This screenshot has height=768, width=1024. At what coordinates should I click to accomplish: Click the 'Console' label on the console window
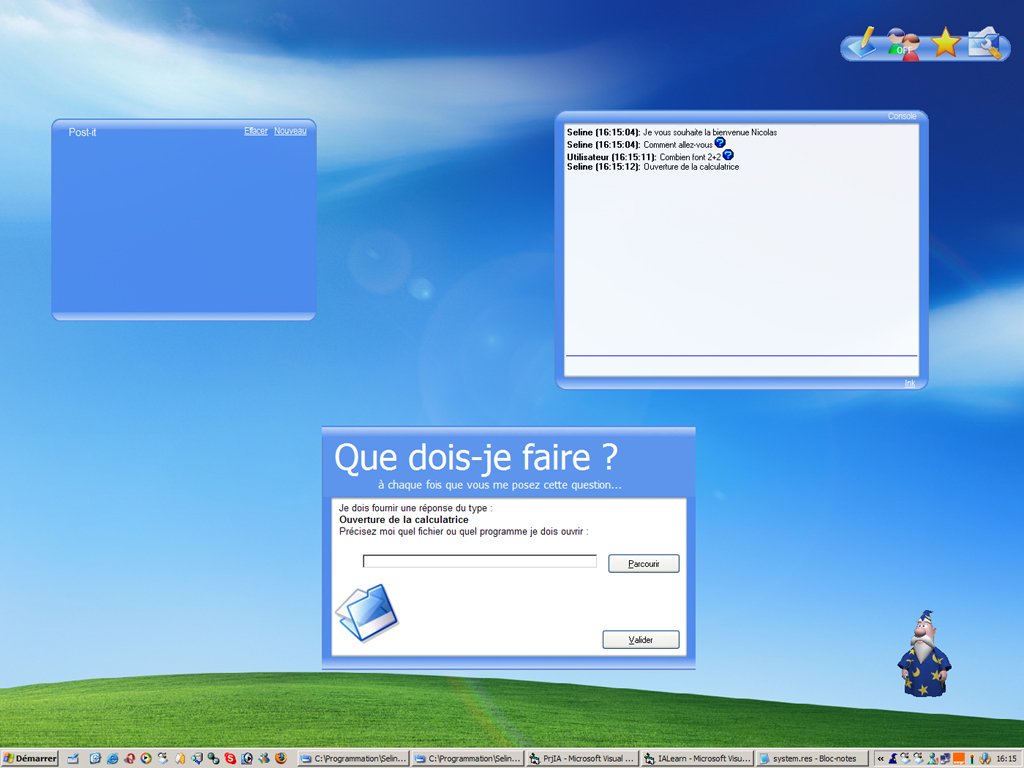(902, 116)
